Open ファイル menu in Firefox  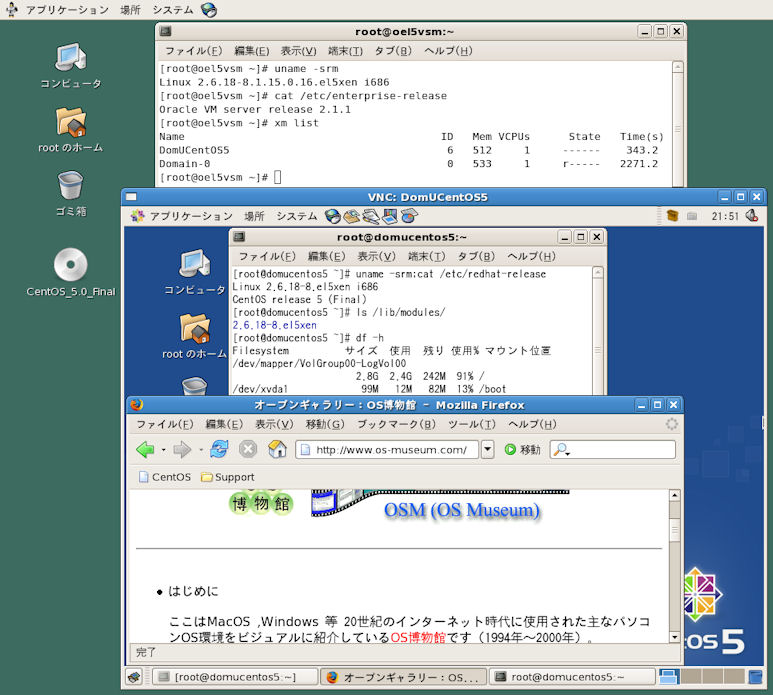point(165,424)
